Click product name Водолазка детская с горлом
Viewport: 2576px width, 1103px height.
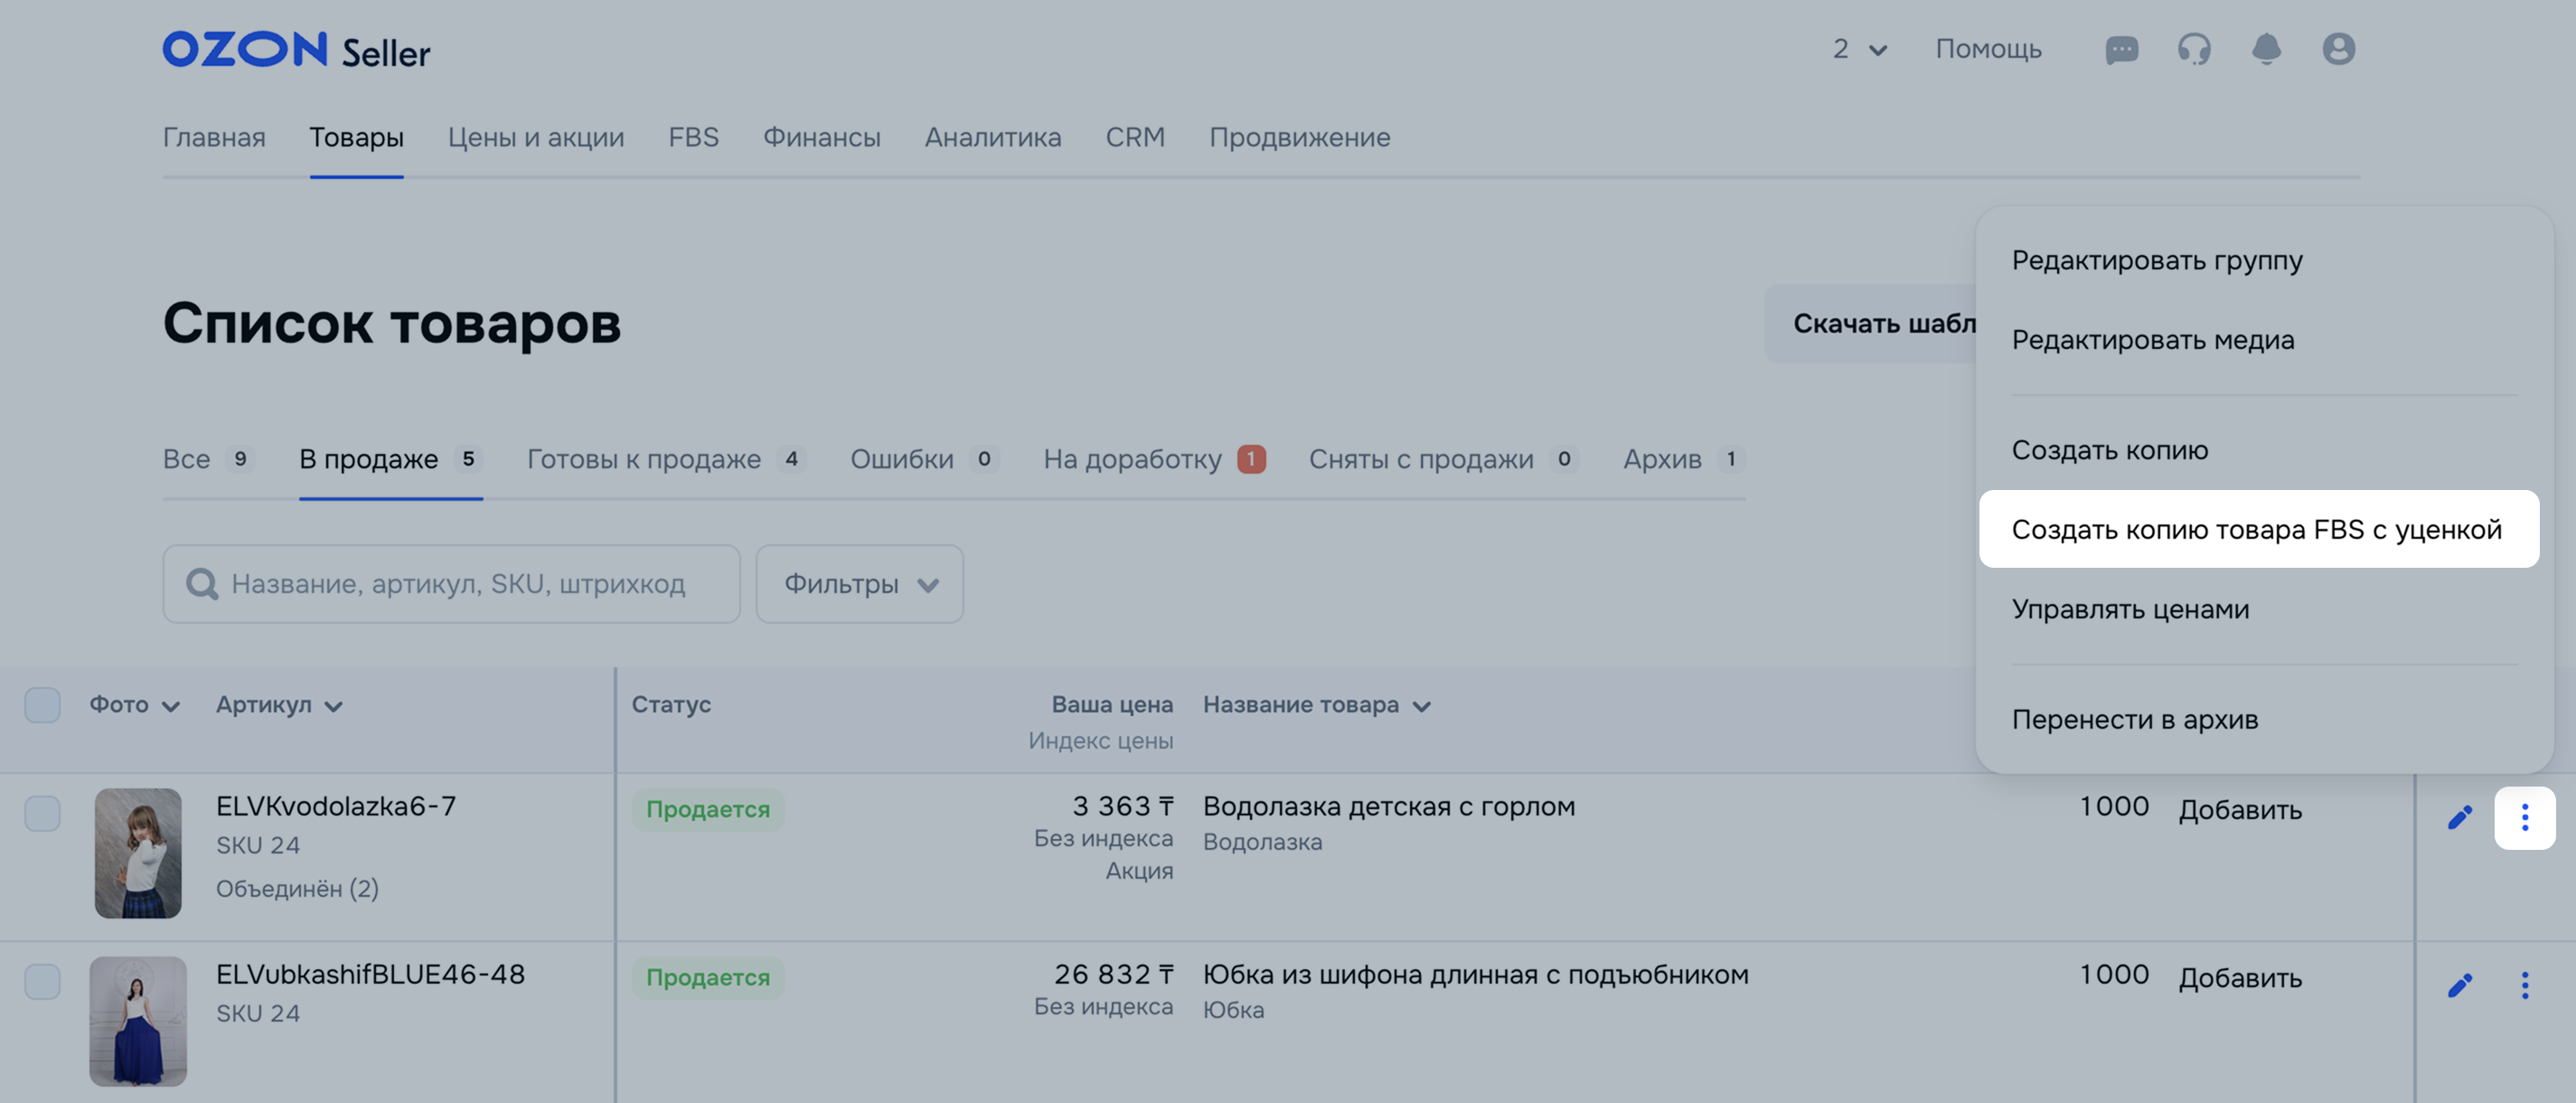tap(1389, 806)
